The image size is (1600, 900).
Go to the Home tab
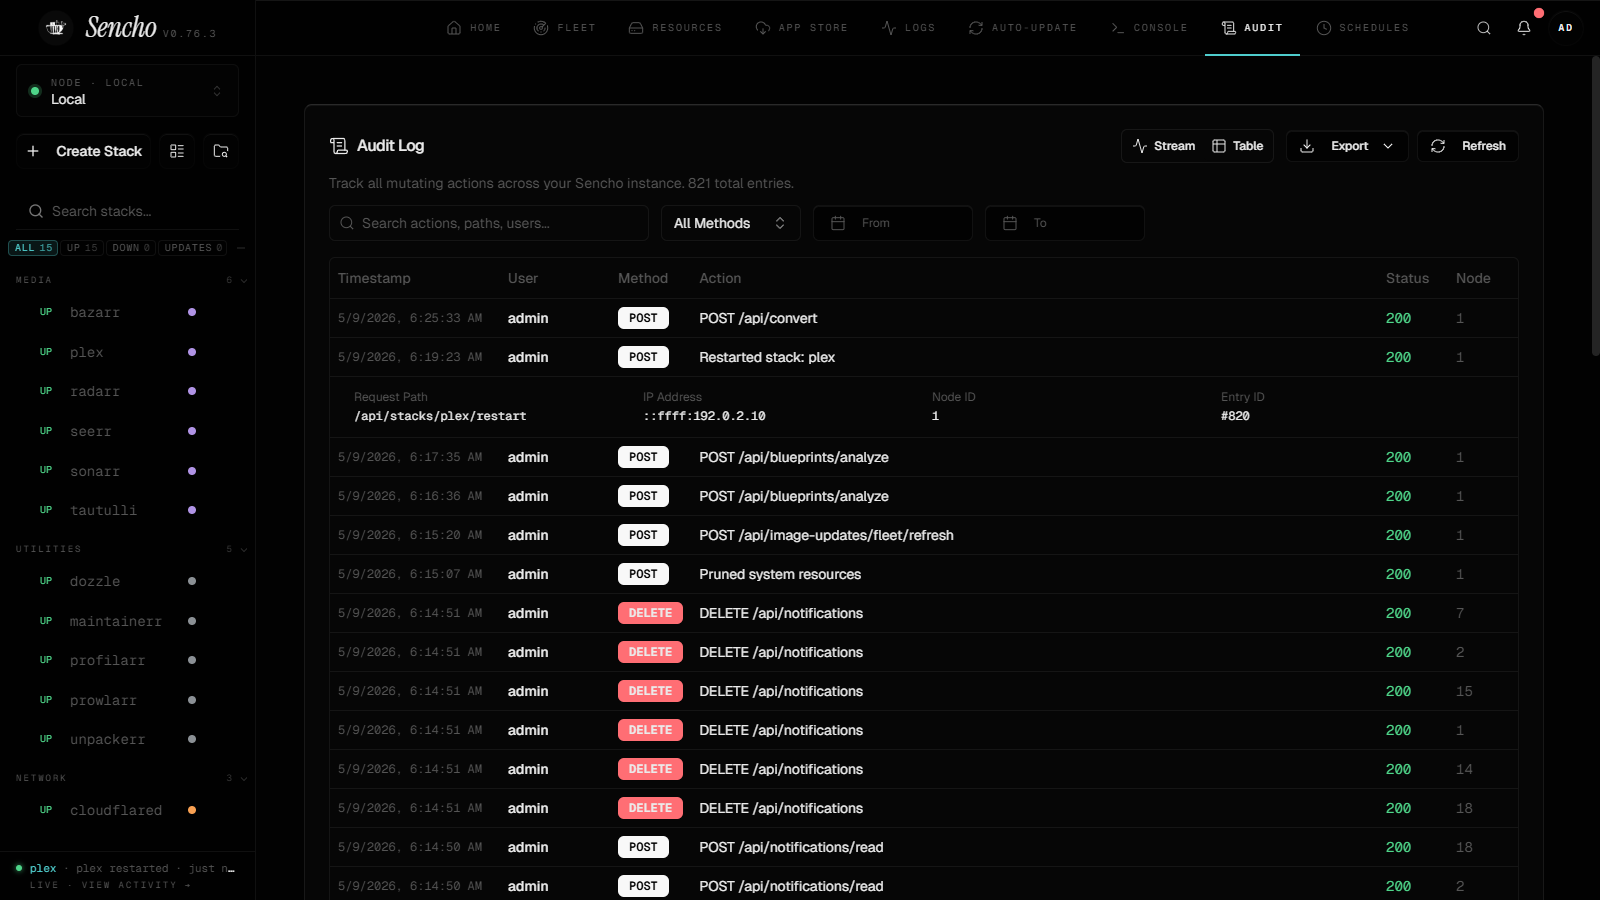point(473,28)
